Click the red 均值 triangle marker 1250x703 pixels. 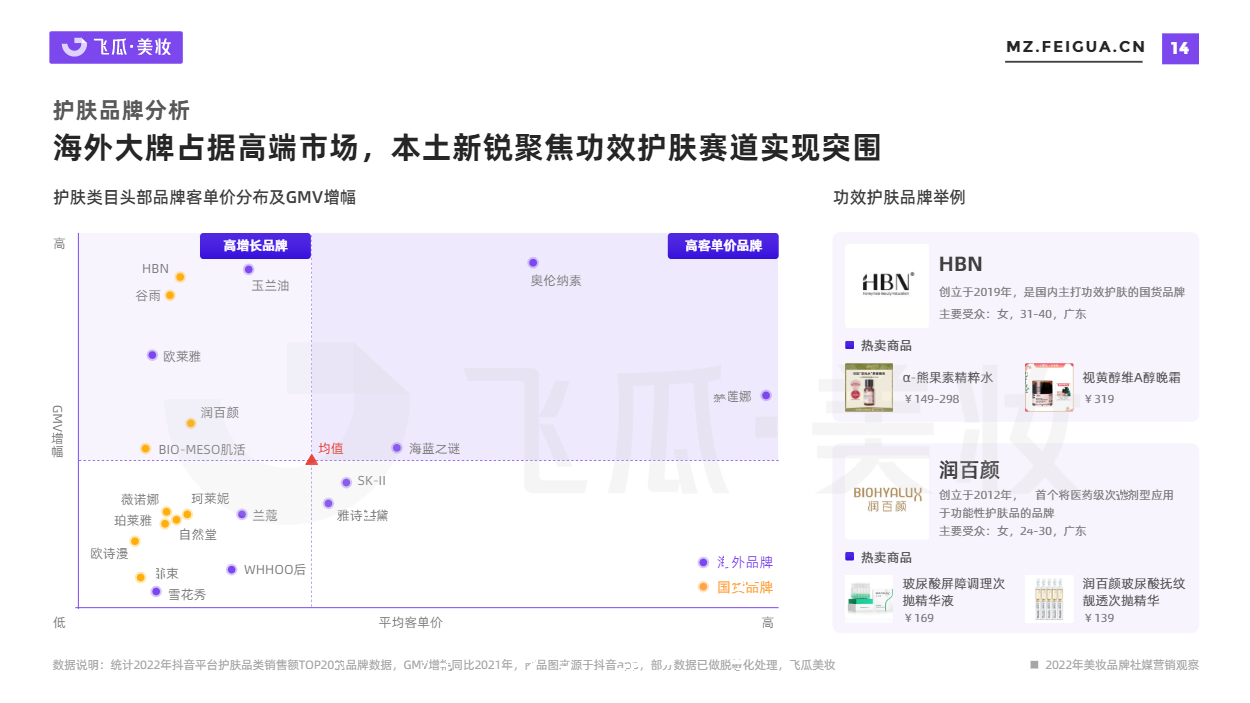[x=311, y=460]
